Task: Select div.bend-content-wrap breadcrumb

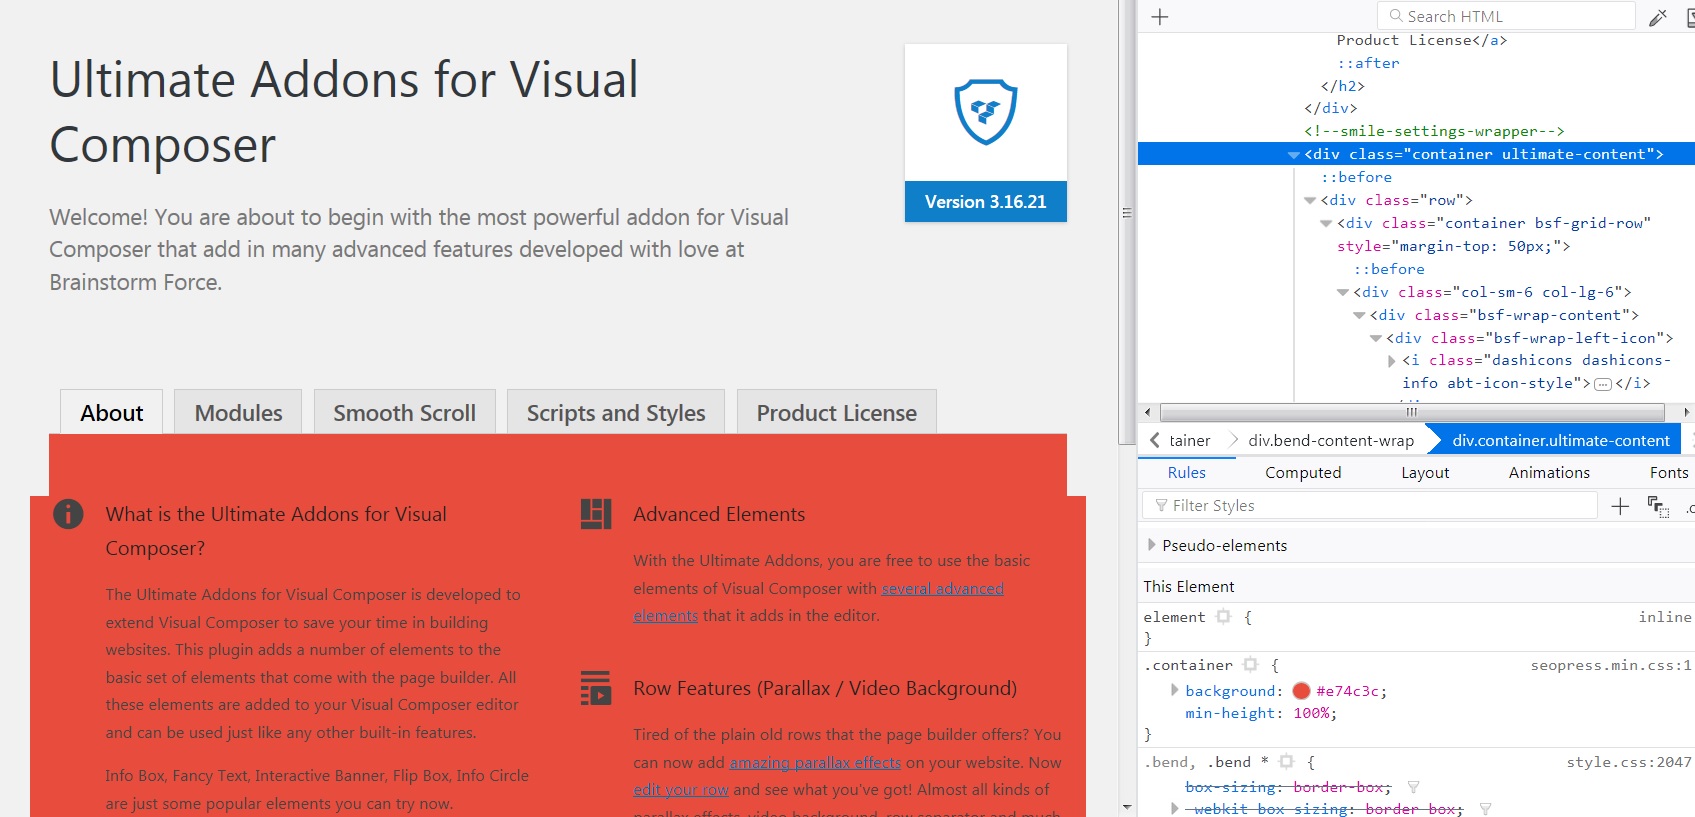Action: pos(1330,440)
